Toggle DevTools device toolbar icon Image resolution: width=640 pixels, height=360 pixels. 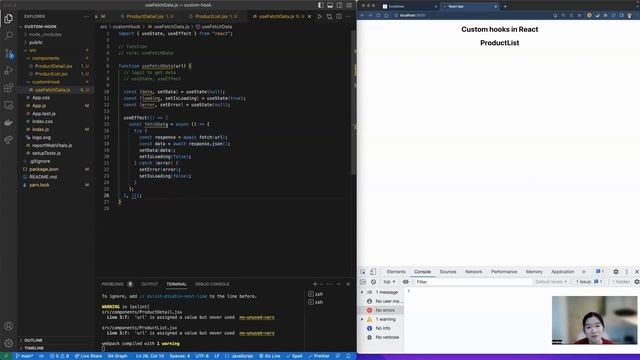click(373, 272)
